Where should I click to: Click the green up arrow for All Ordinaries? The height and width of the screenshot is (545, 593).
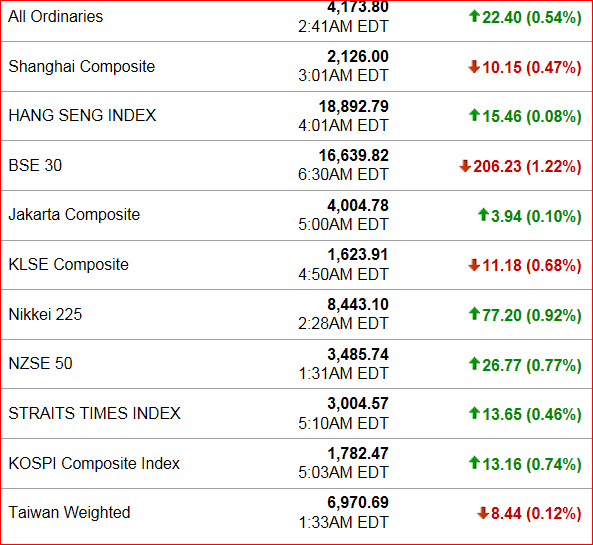pyautogui.click(x=474, y=16)
